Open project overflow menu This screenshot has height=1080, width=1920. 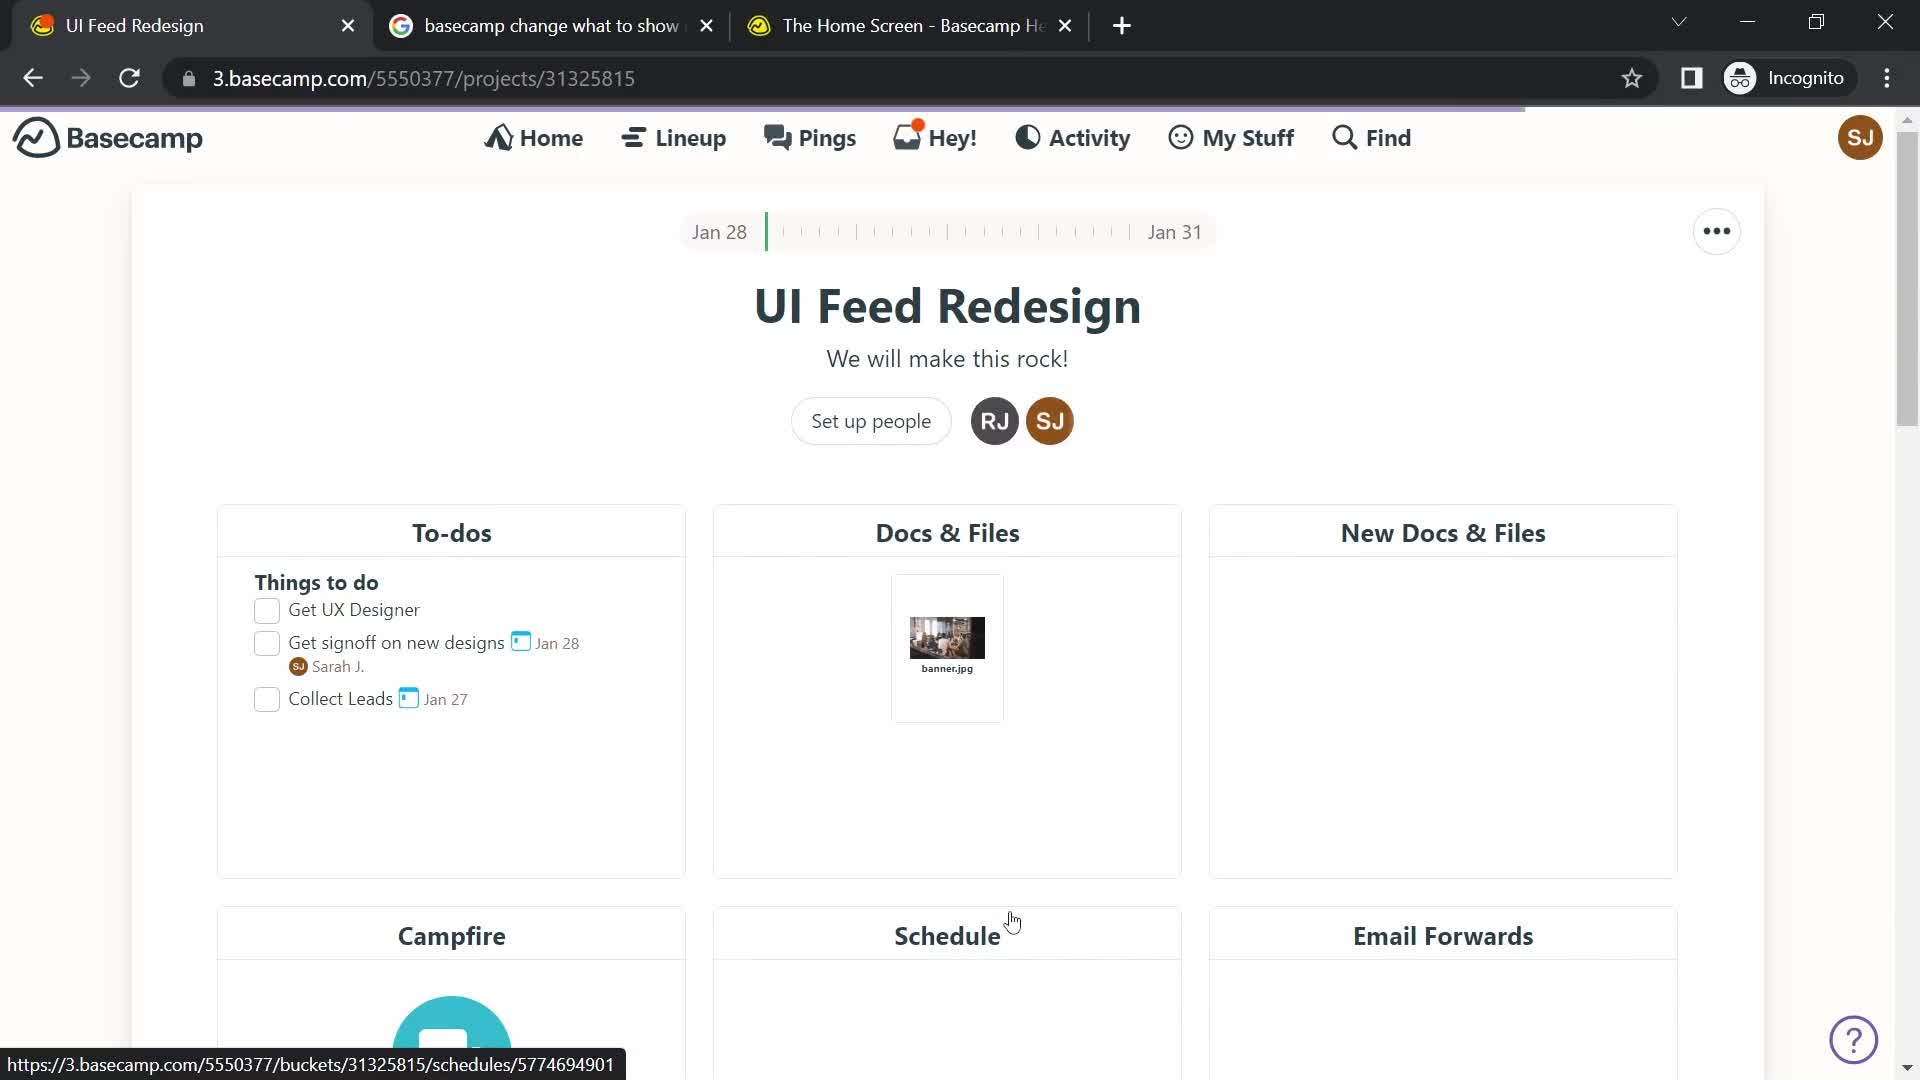(1716, 231)
